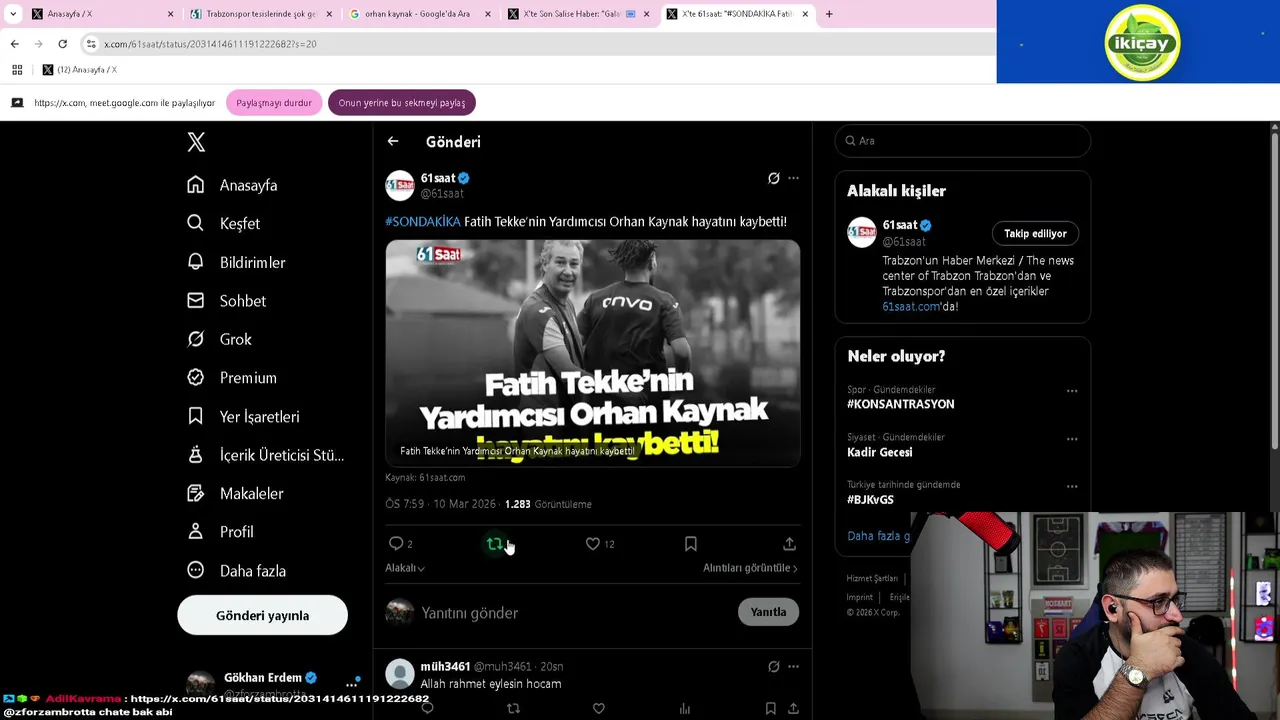Viewport: 1280px width, 720px height.
Task: Open more options on müh3461 reply
Action: coord(793,666)
